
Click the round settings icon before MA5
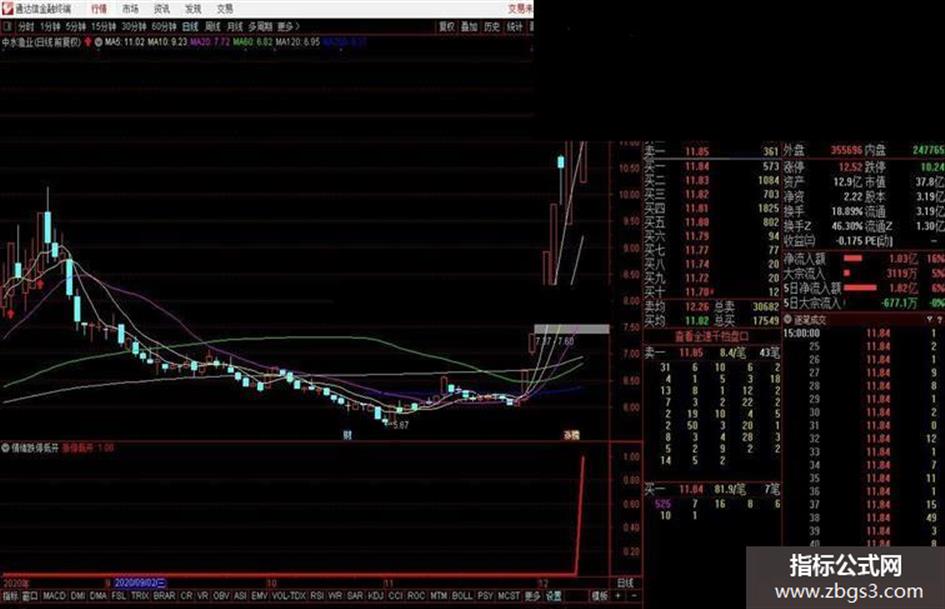[x=98, y=42]
